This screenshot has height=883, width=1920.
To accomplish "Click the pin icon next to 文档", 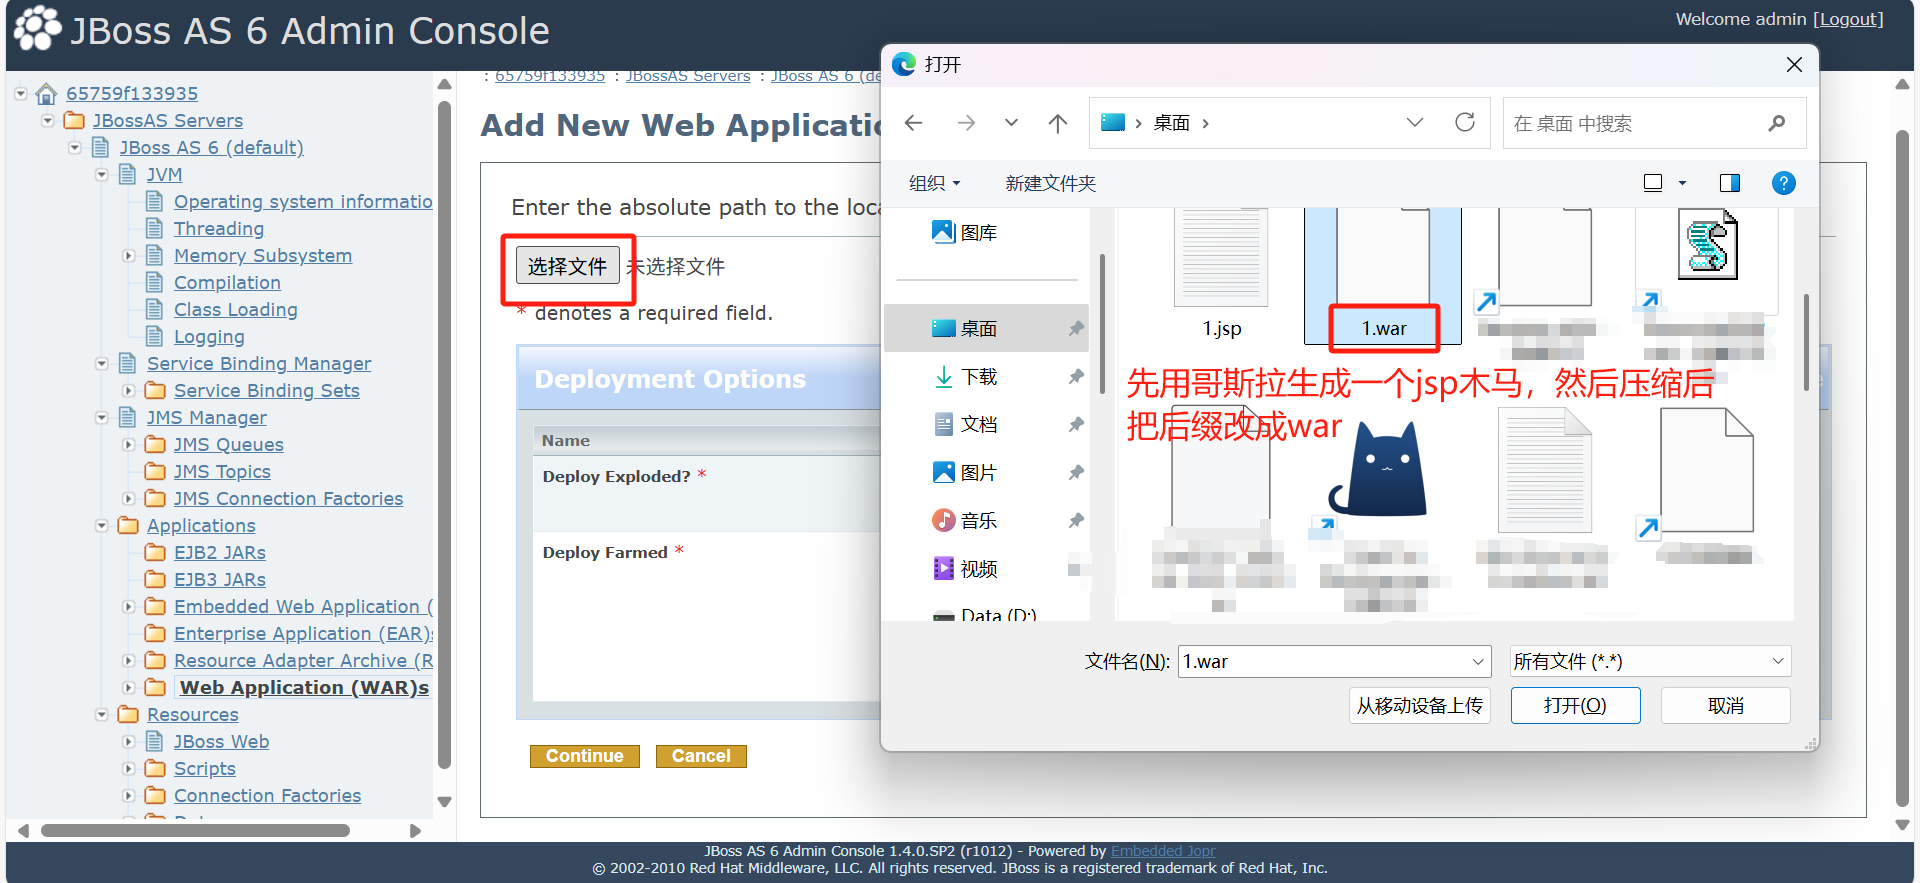I will pyautogui.click(x=1076, y=424).
